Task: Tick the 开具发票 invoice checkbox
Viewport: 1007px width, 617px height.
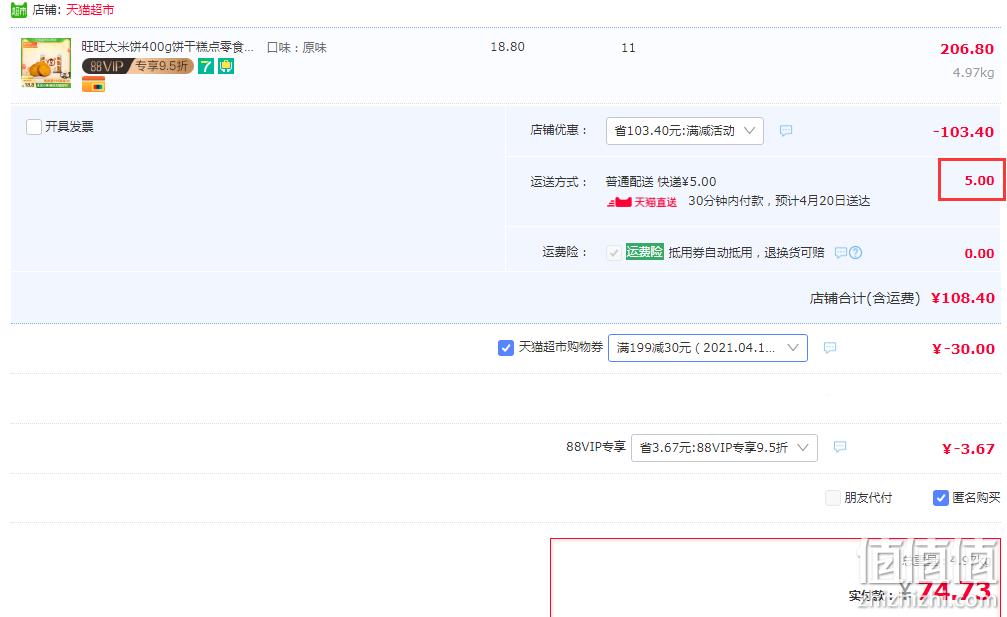Action: click(34, 126)
